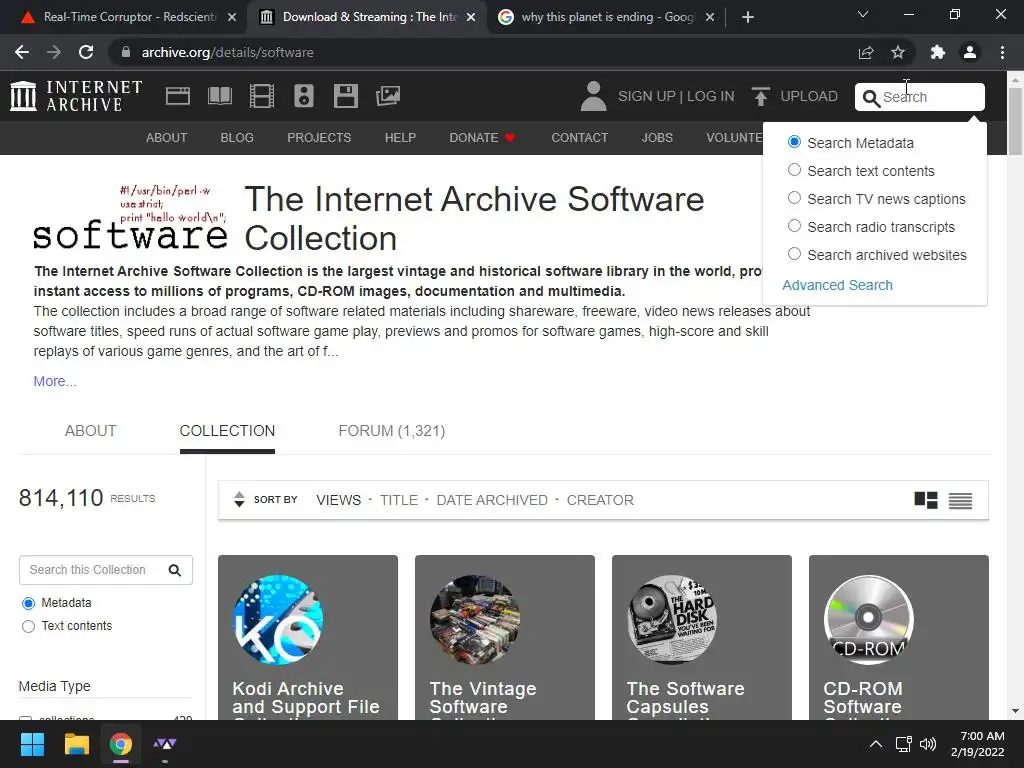
Task: Go back to previous page
Action: point(22,52)
